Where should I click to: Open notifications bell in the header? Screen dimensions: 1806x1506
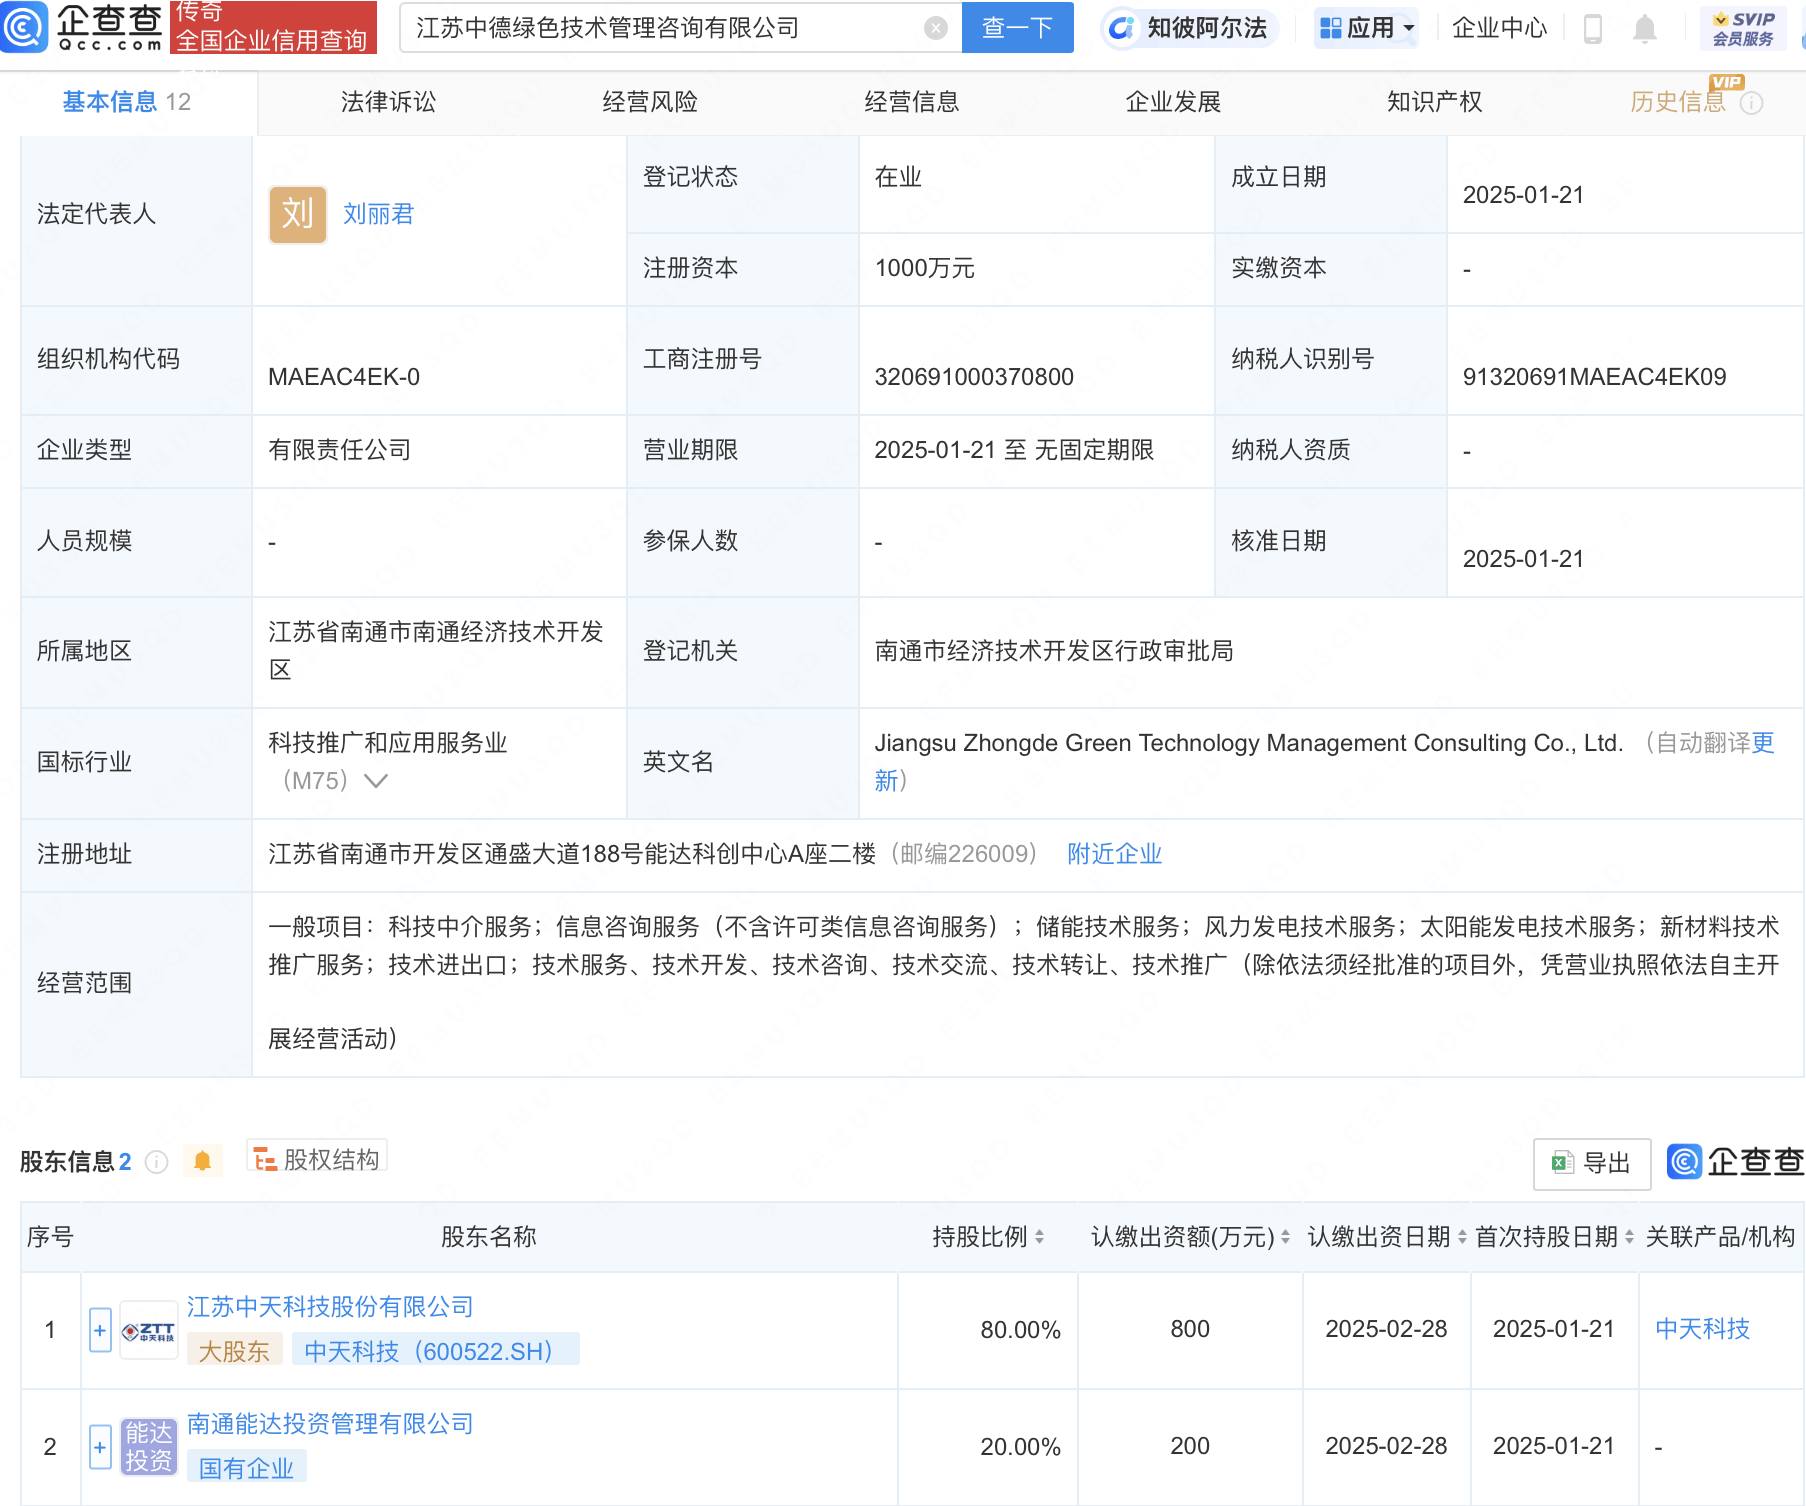[x=1644, y=29]
